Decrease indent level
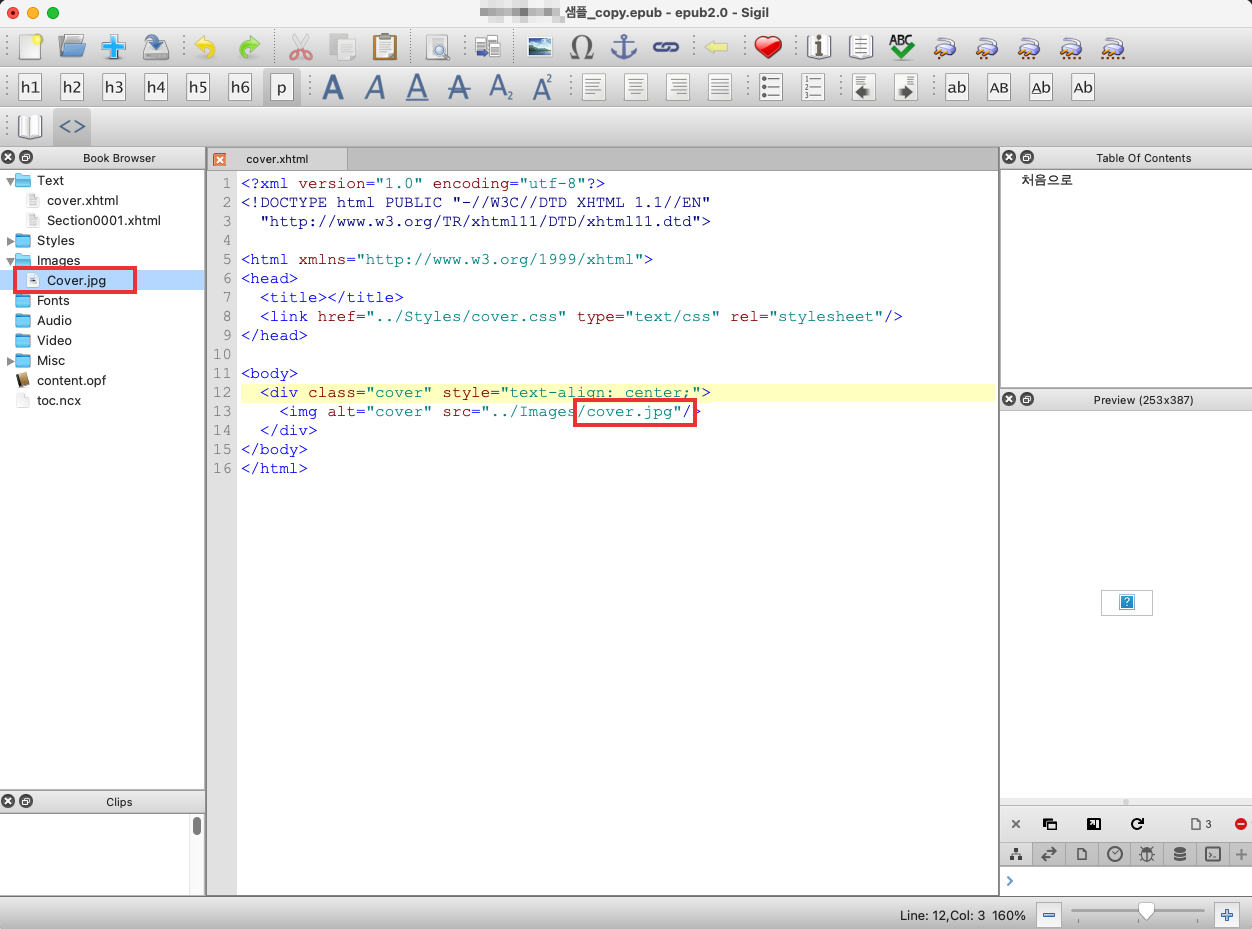 point(864,87)
